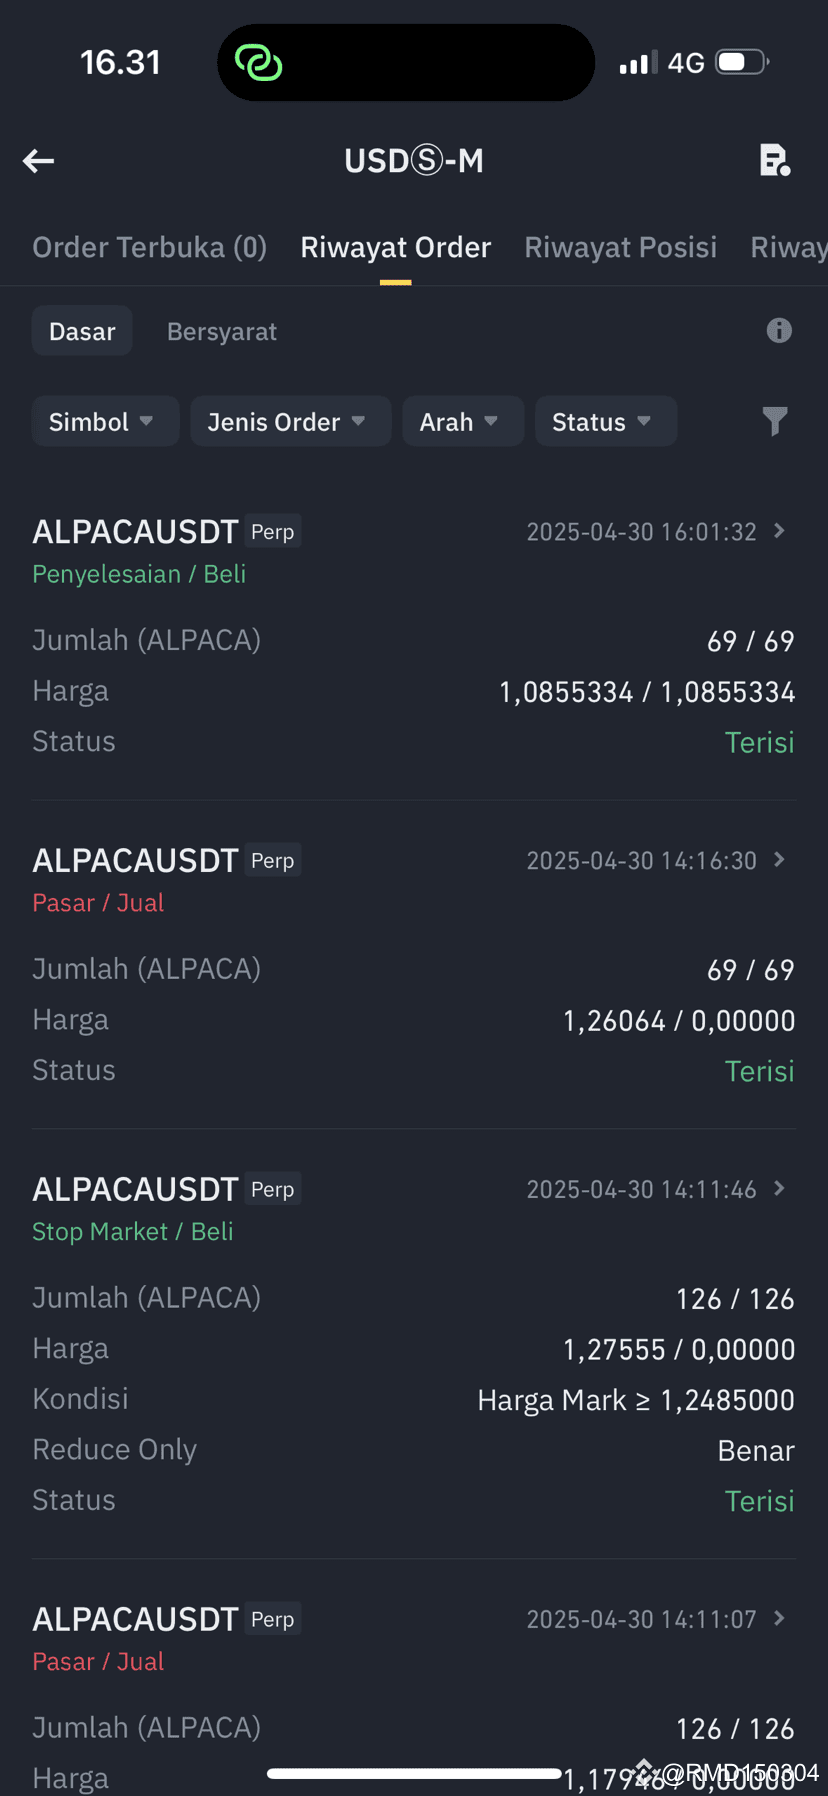Expand the Simbol dropdown
Image resolution: width=828 pixels, height=1796 pixels.
tap(105, 422)
